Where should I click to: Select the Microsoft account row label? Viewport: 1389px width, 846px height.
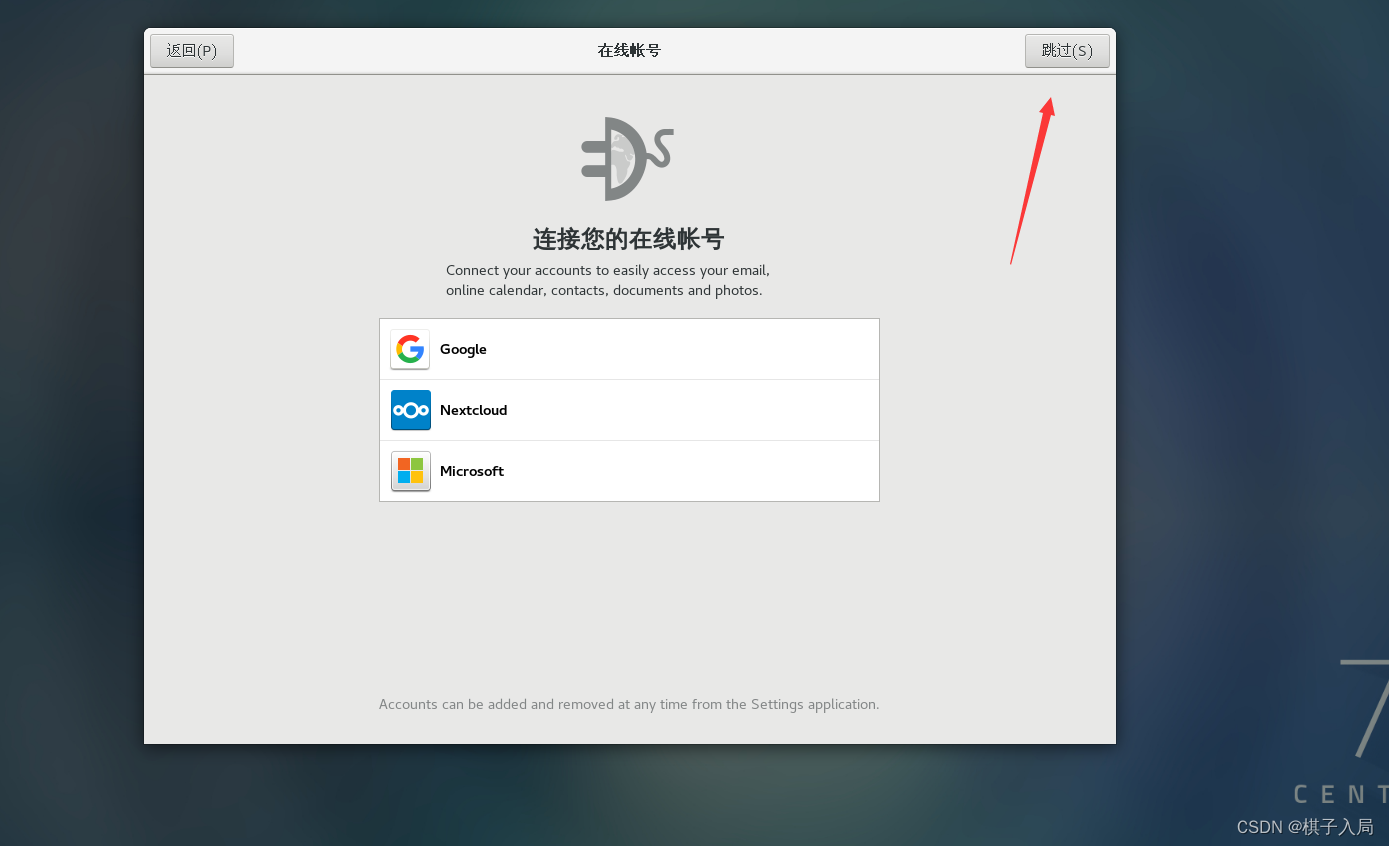coord(471,471)
